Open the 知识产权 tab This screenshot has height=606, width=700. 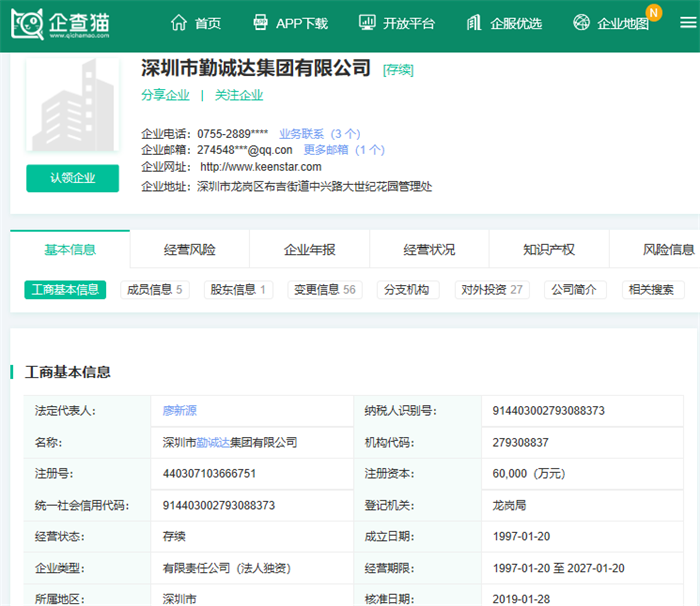pos(548,249)
